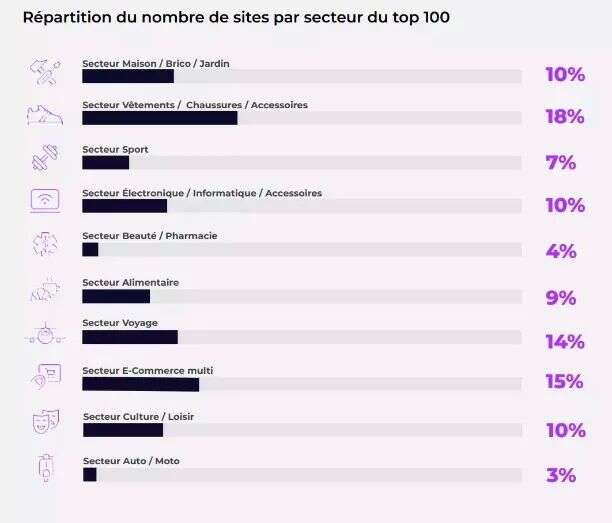
Task: Select the dumbbell Sport icon
Action: (45, 157)
